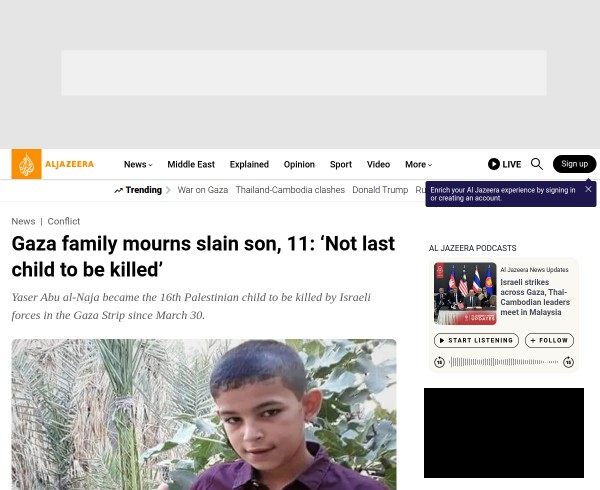Screen dimensions: 600x490
Task: Open the War on Gaza trending link
Action: [x=203, y=190]
